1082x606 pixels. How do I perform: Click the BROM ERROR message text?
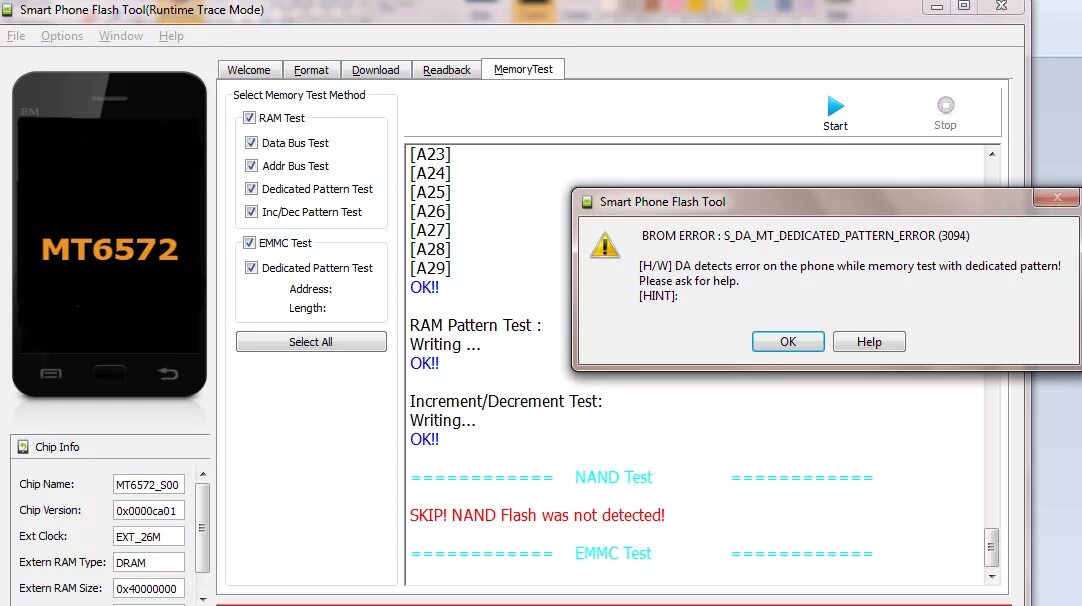pos(805,235)
